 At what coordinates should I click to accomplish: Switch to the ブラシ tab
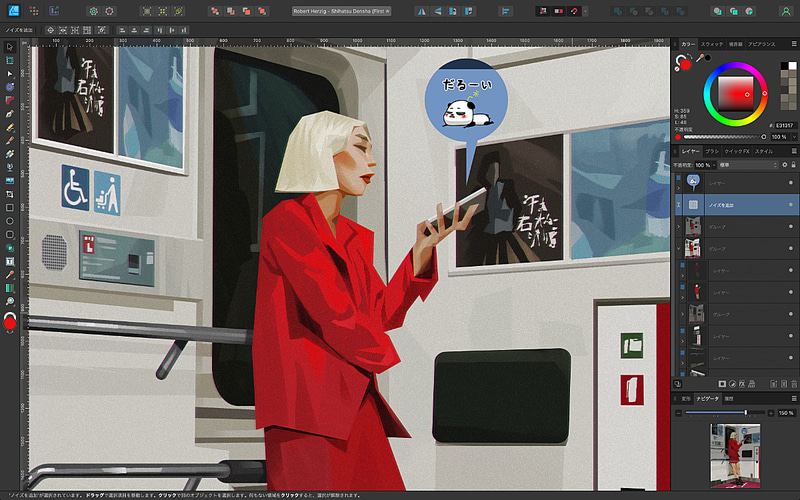[712, 152]
